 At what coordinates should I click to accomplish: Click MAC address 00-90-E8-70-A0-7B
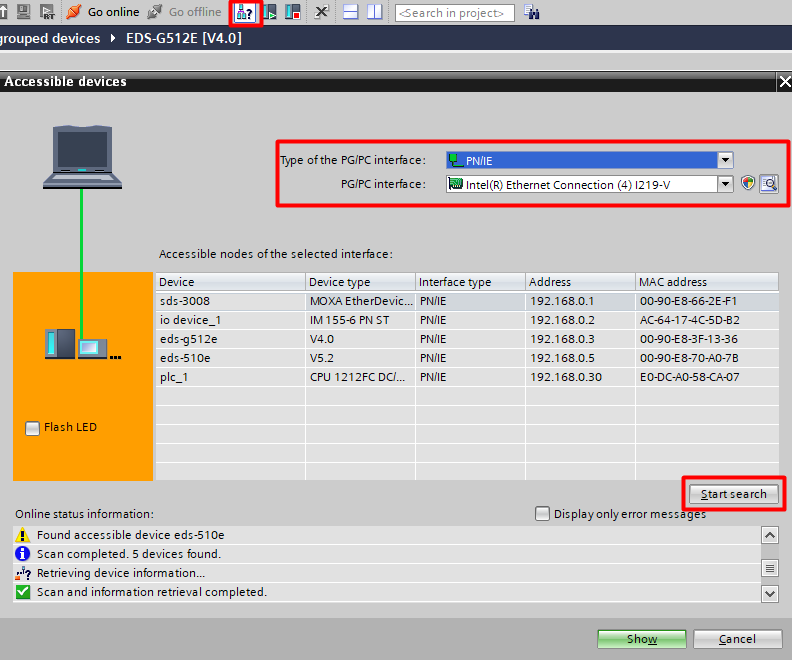pos(707,358)
